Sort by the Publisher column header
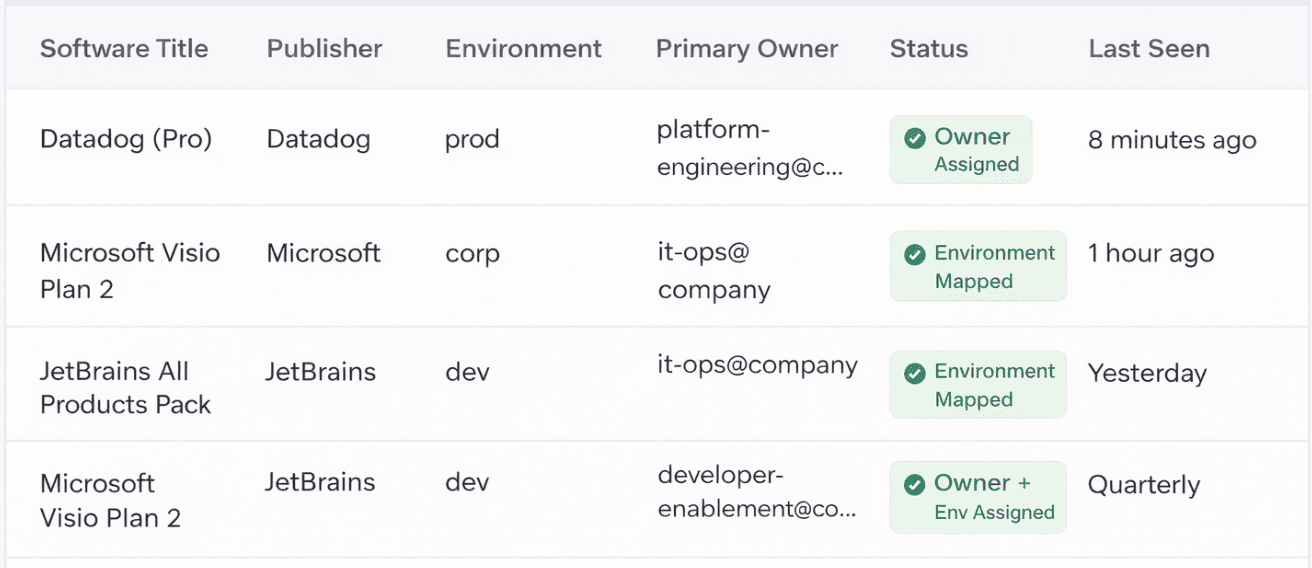The width and height of the screenshot is (1312, 568). (x=324, y=49)
